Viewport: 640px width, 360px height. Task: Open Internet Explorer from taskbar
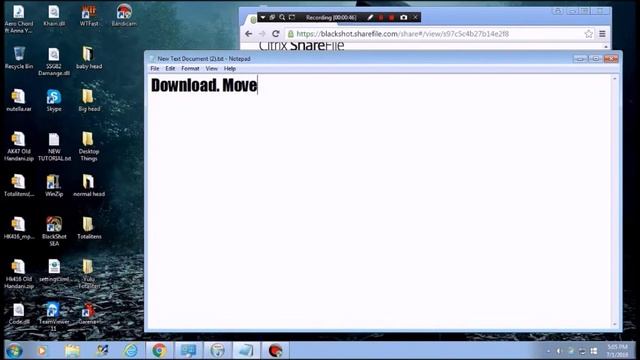(x=131, y=351)
